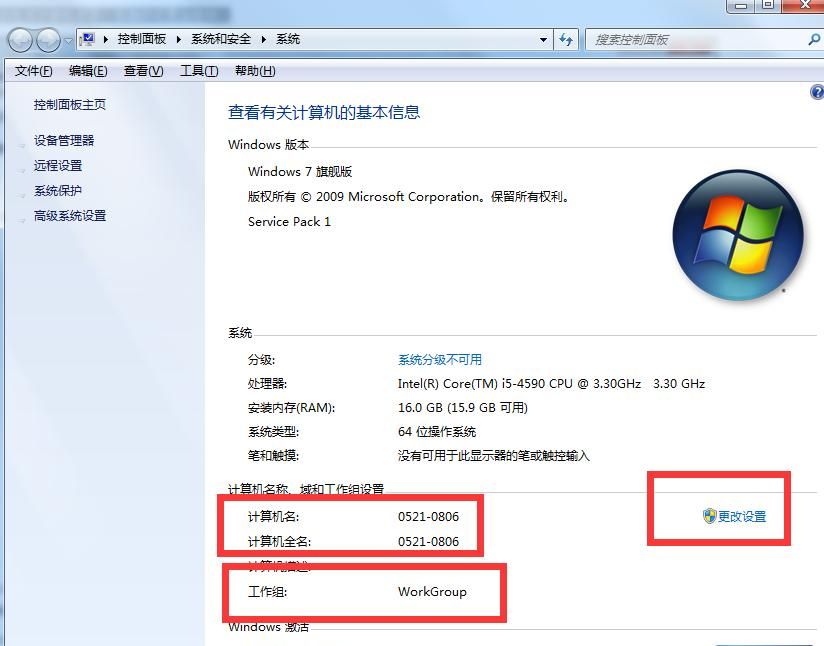824x646 pixels.
Task: Open the 文件 menu
Action: pos(33,71)
